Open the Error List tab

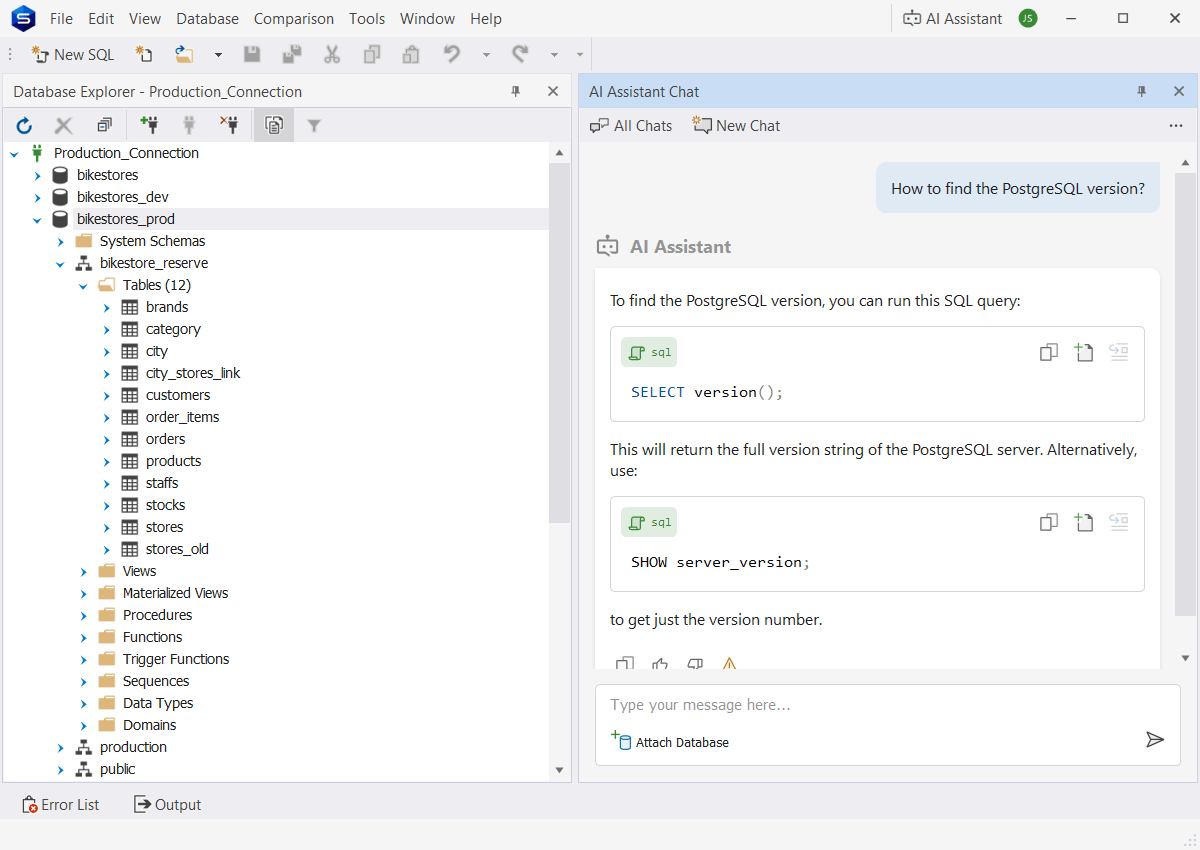60,804
